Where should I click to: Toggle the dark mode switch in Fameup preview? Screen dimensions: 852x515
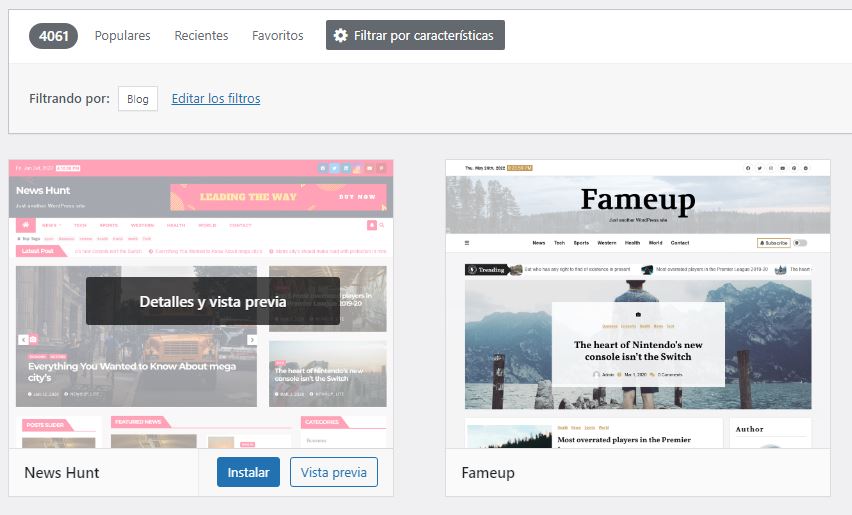click(799, 243)
